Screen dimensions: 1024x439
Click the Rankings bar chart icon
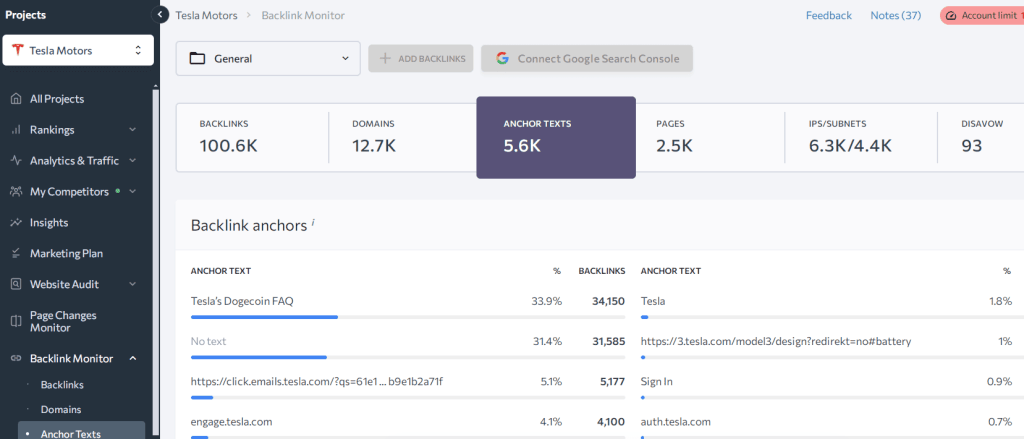[x=16, y=130]
